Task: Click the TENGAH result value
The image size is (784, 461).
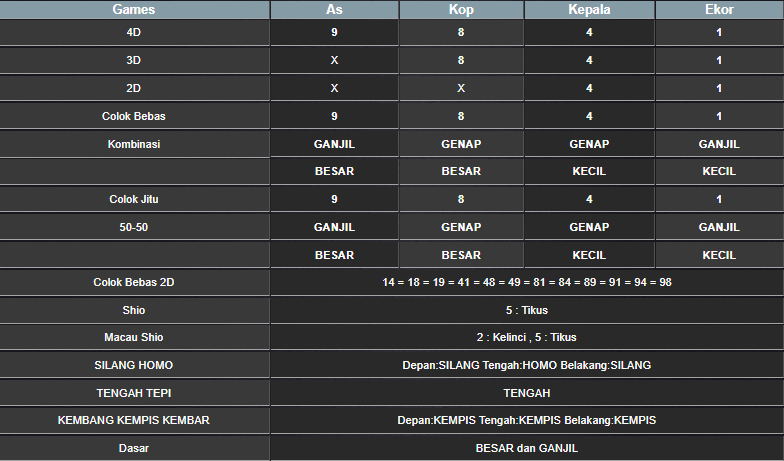Action: tap(527, 394)
